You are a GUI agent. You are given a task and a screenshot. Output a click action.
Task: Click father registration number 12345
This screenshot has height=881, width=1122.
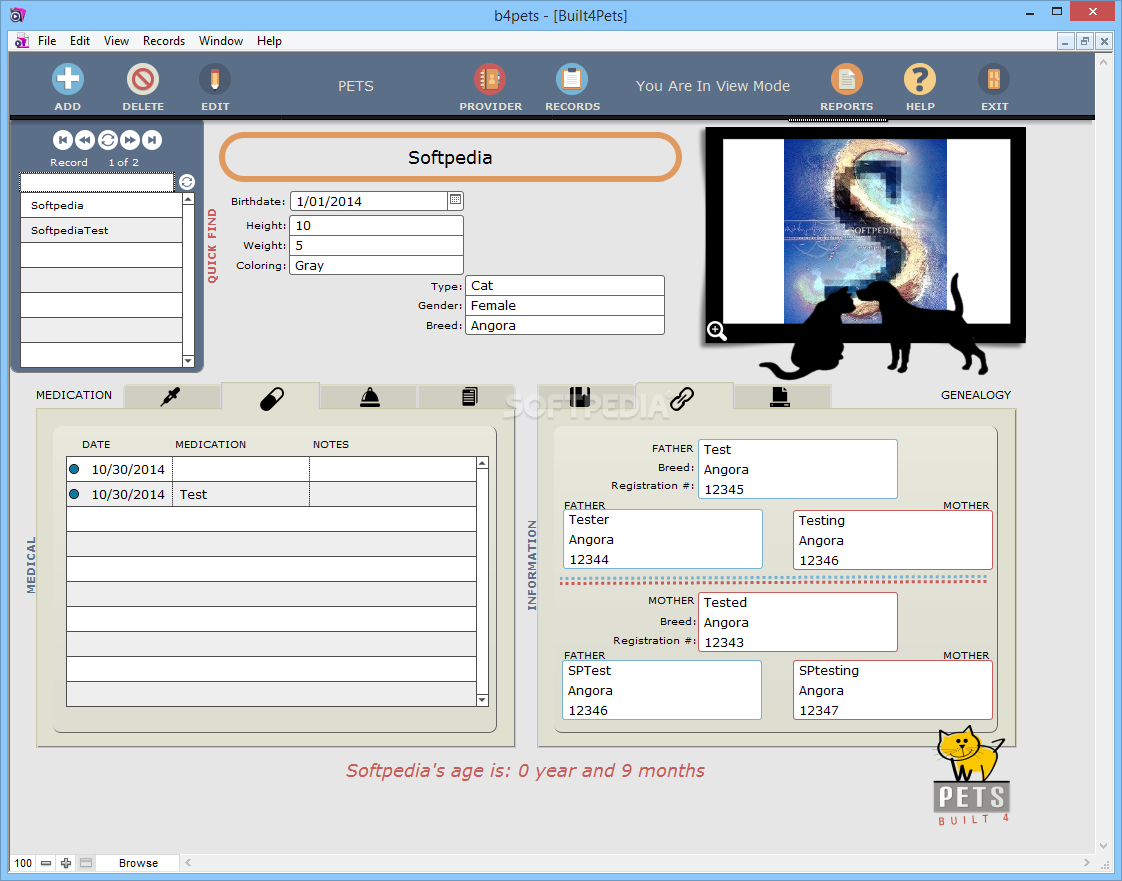(x=797, y=490)
